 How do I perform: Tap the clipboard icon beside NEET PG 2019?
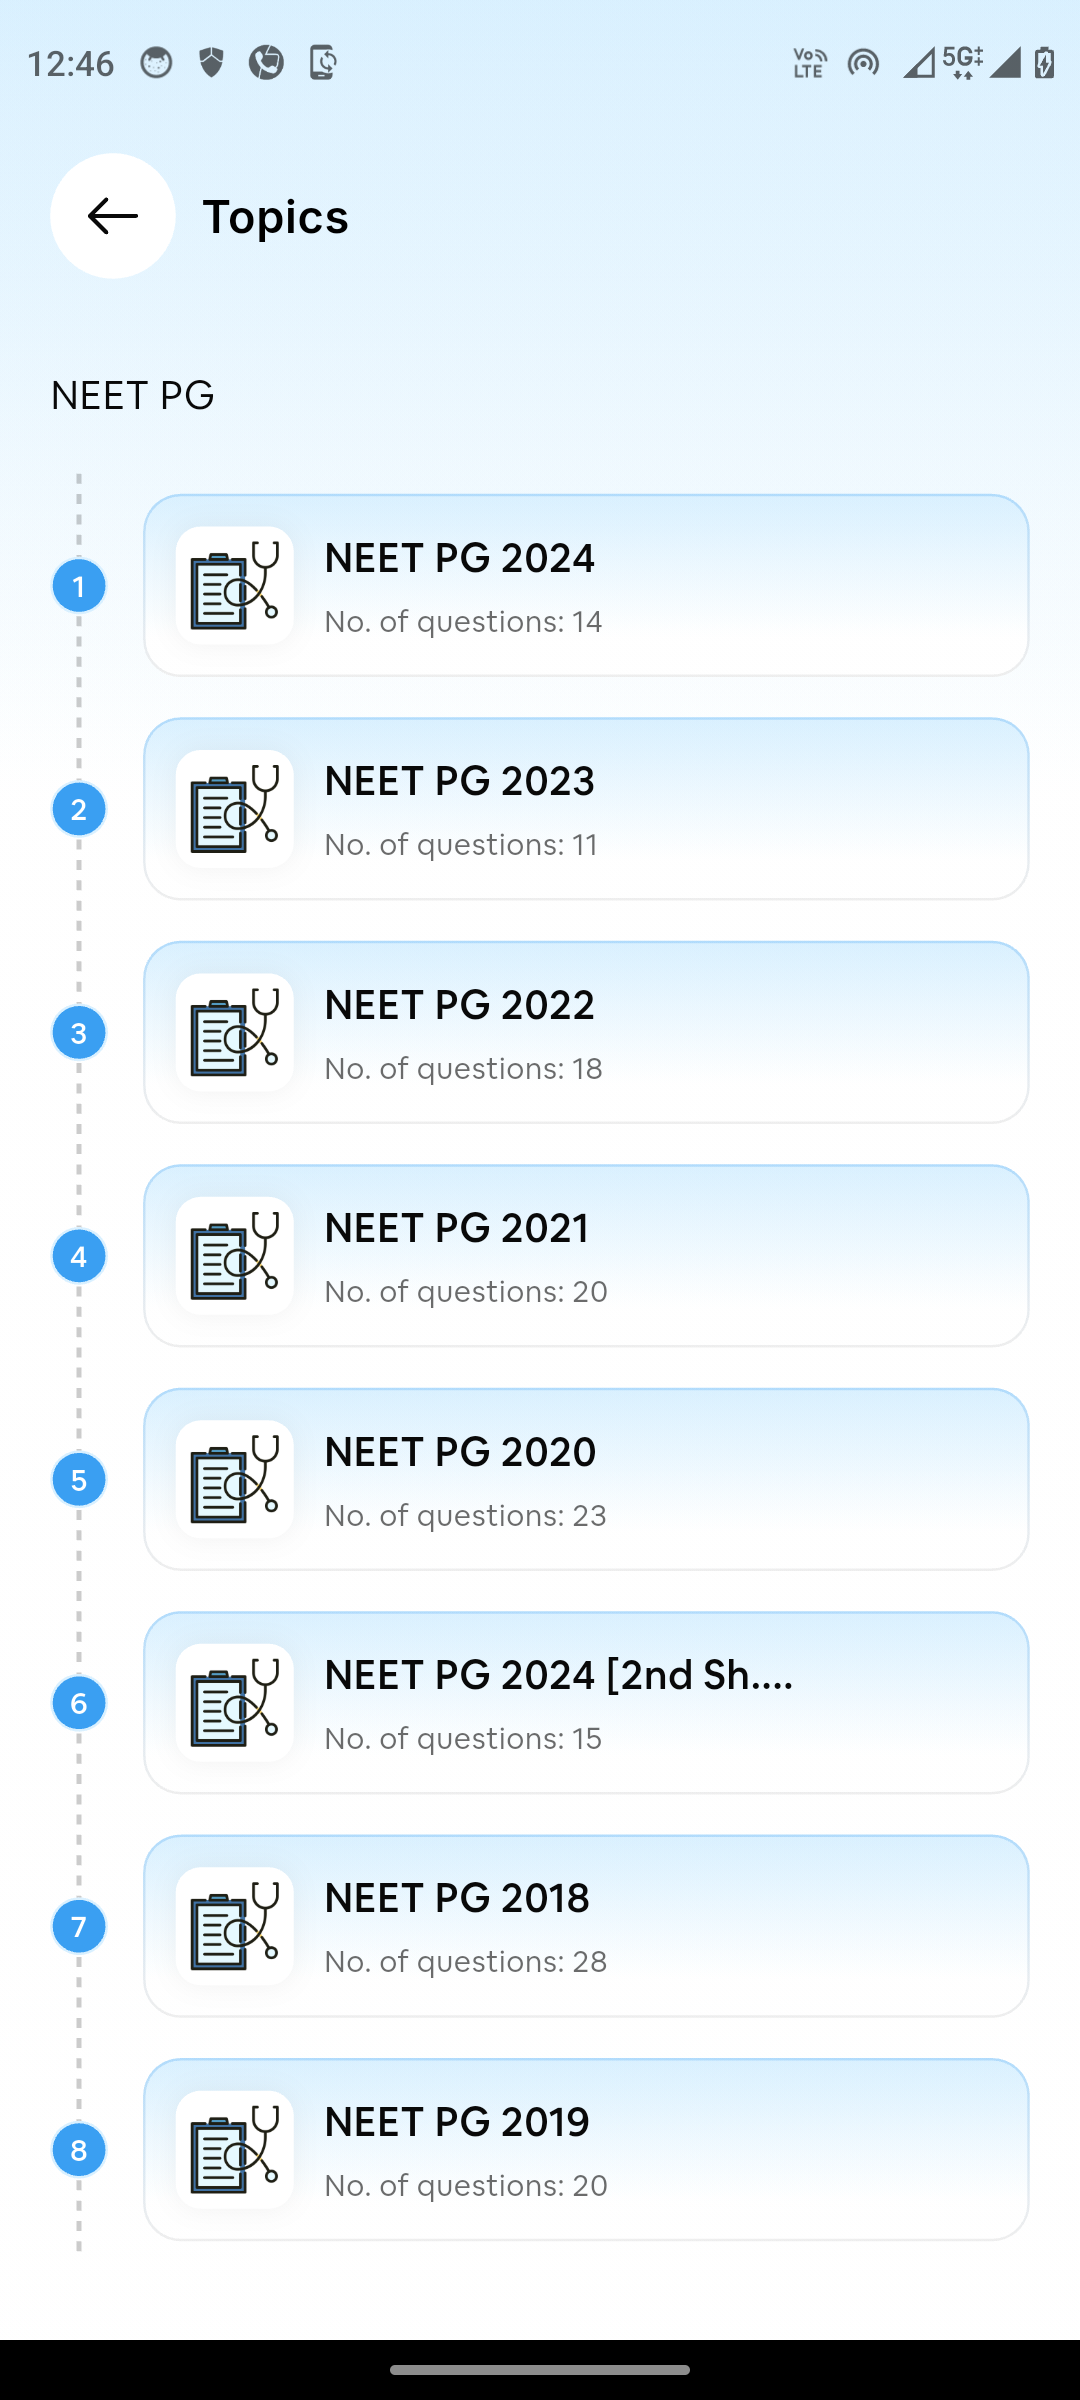click(235, 2150)
